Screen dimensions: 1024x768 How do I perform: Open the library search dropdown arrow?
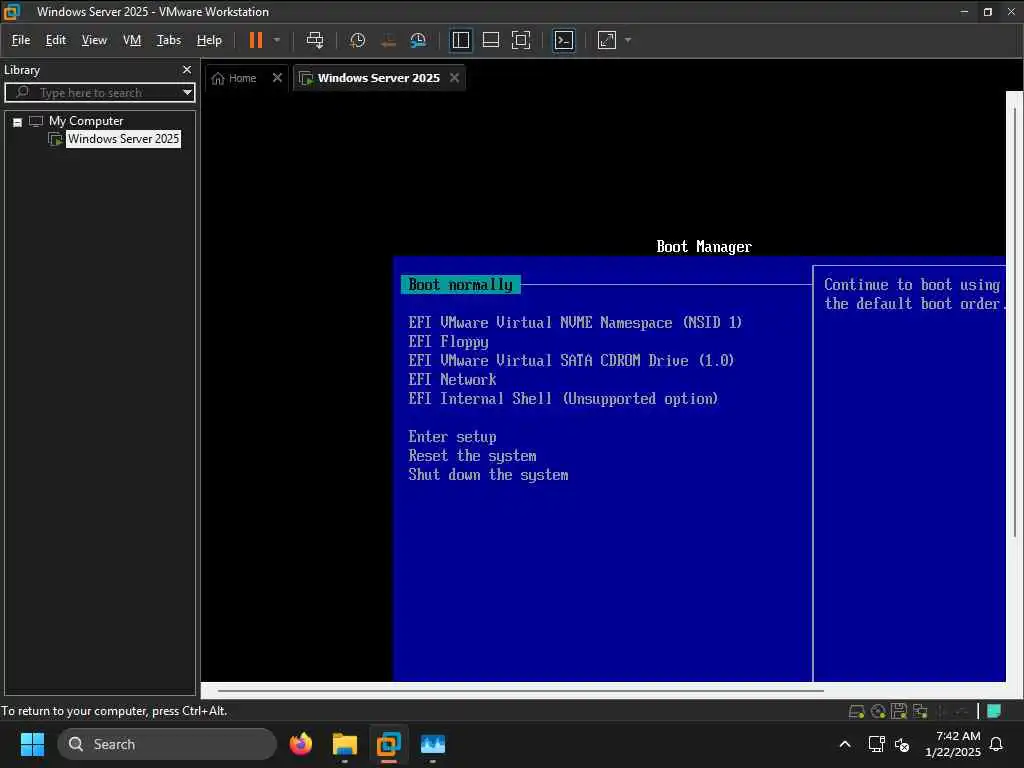tap(187, 93)
